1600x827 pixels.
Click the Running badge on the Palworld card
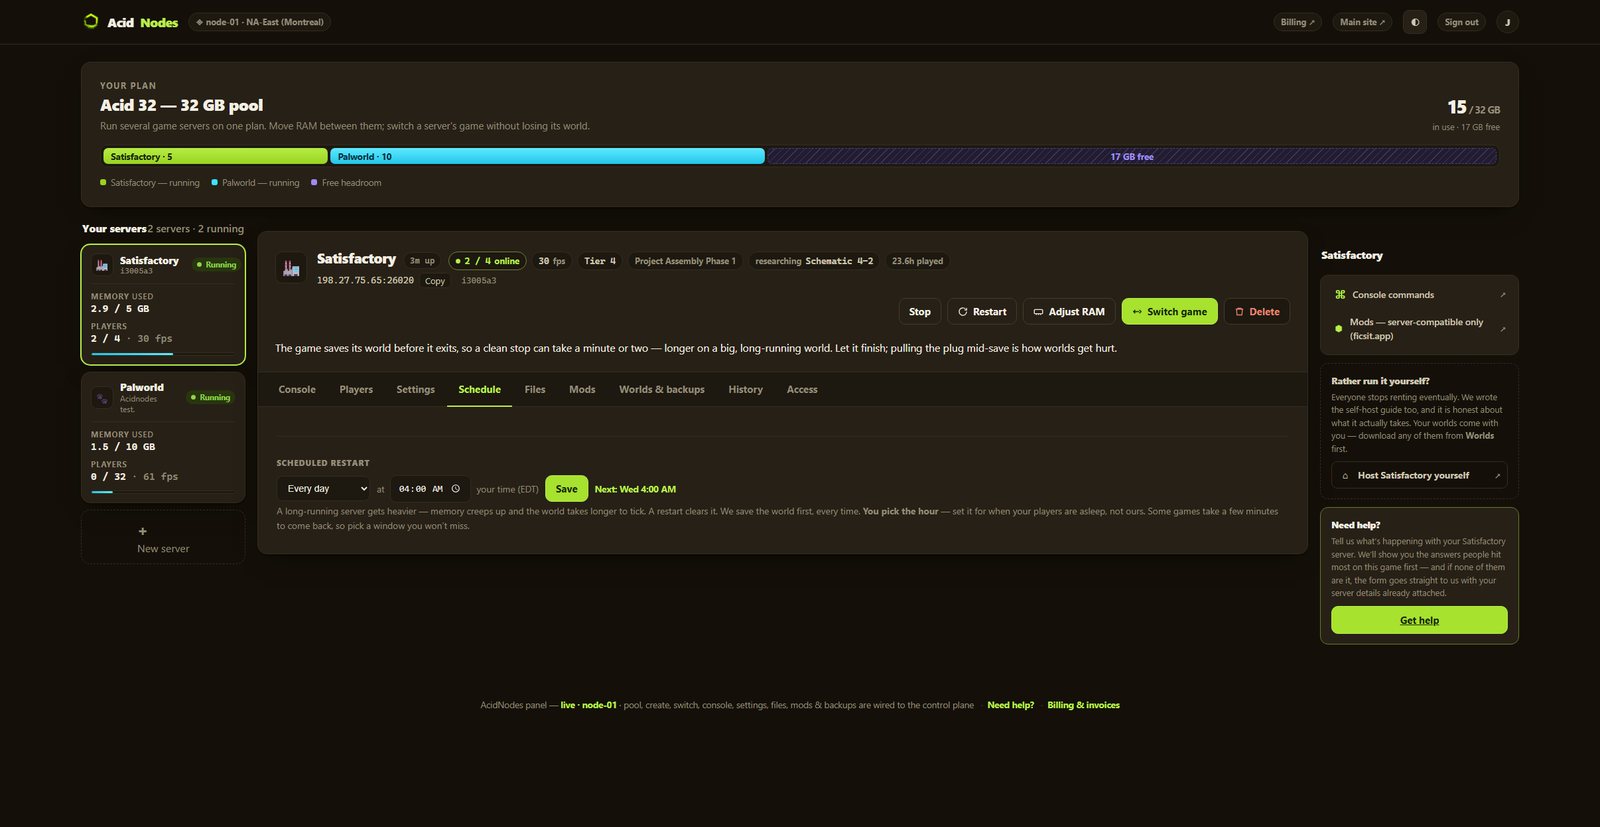210,397
